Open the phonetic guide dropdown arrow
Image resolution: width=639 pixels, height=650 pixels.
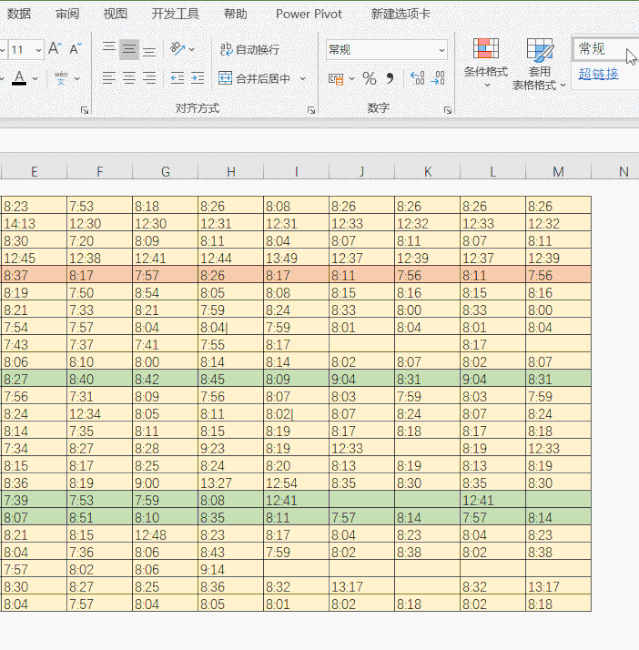(x=77, y=78)
